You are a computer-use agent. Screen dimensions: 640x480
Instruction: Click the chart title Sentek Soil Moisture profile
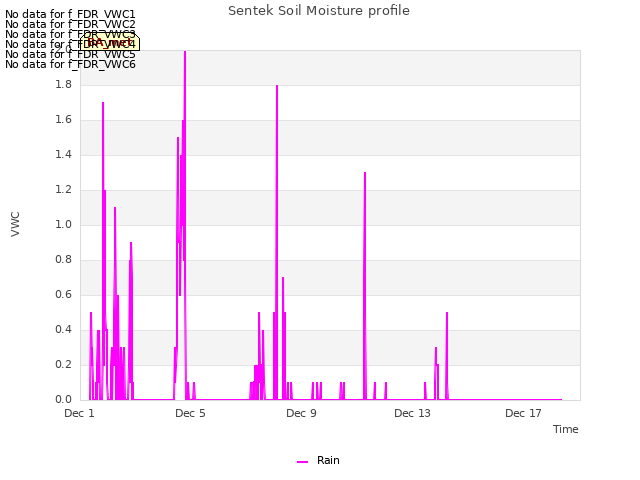pos(319,11)
